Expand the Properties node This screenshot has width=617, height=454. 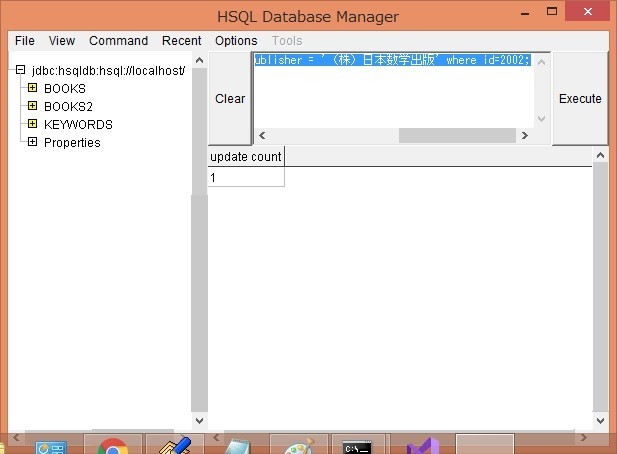point(32,142)
